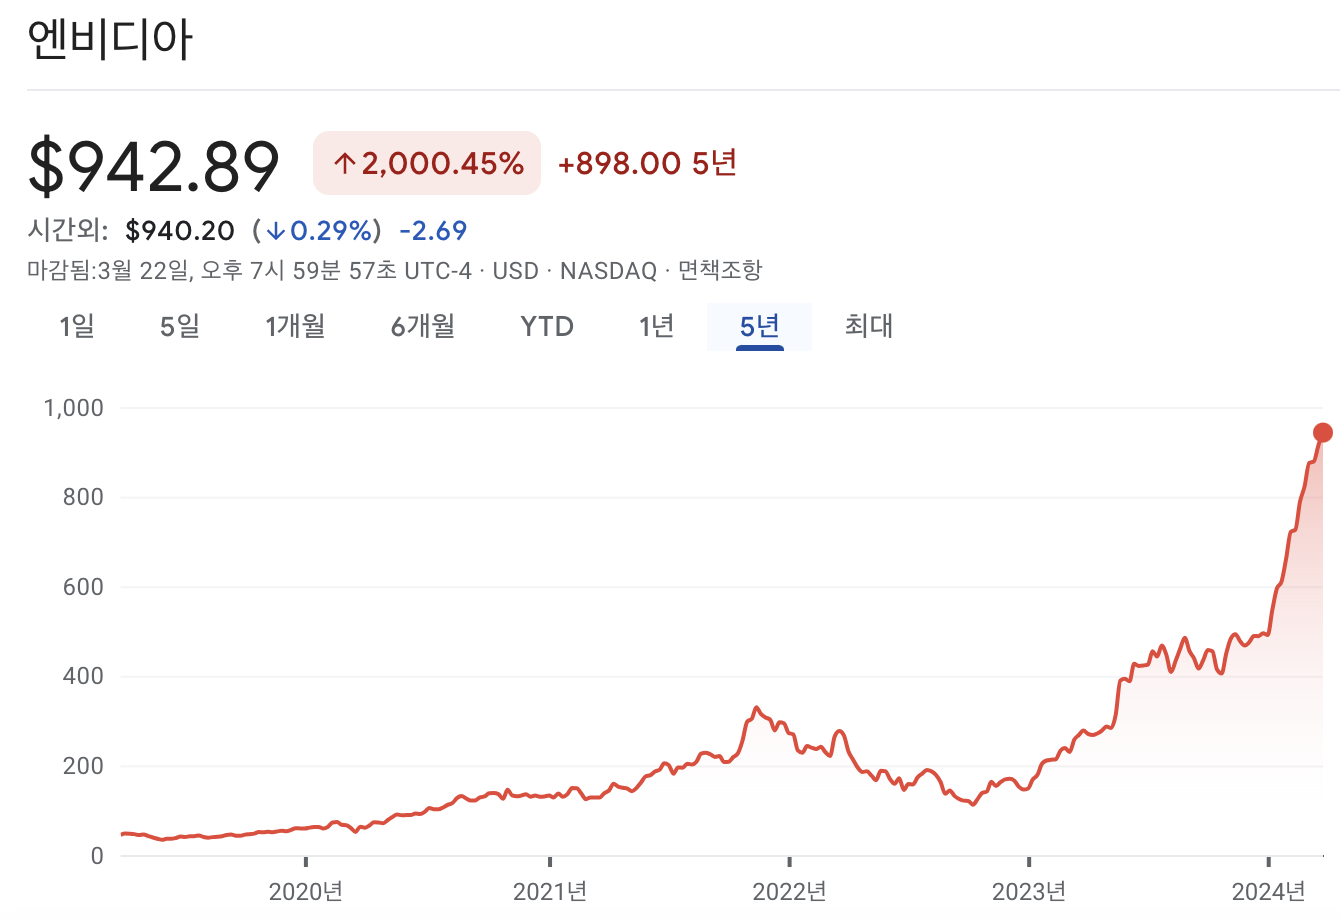
Task: Click the red upward arrow icon beside 2,000.45%
Action: (x=344, y=162)
